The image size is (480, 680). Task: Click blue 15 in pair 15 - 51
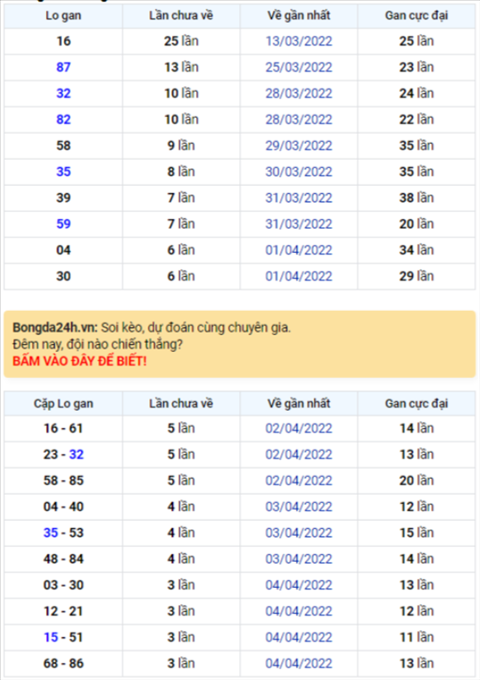(51, 637)
